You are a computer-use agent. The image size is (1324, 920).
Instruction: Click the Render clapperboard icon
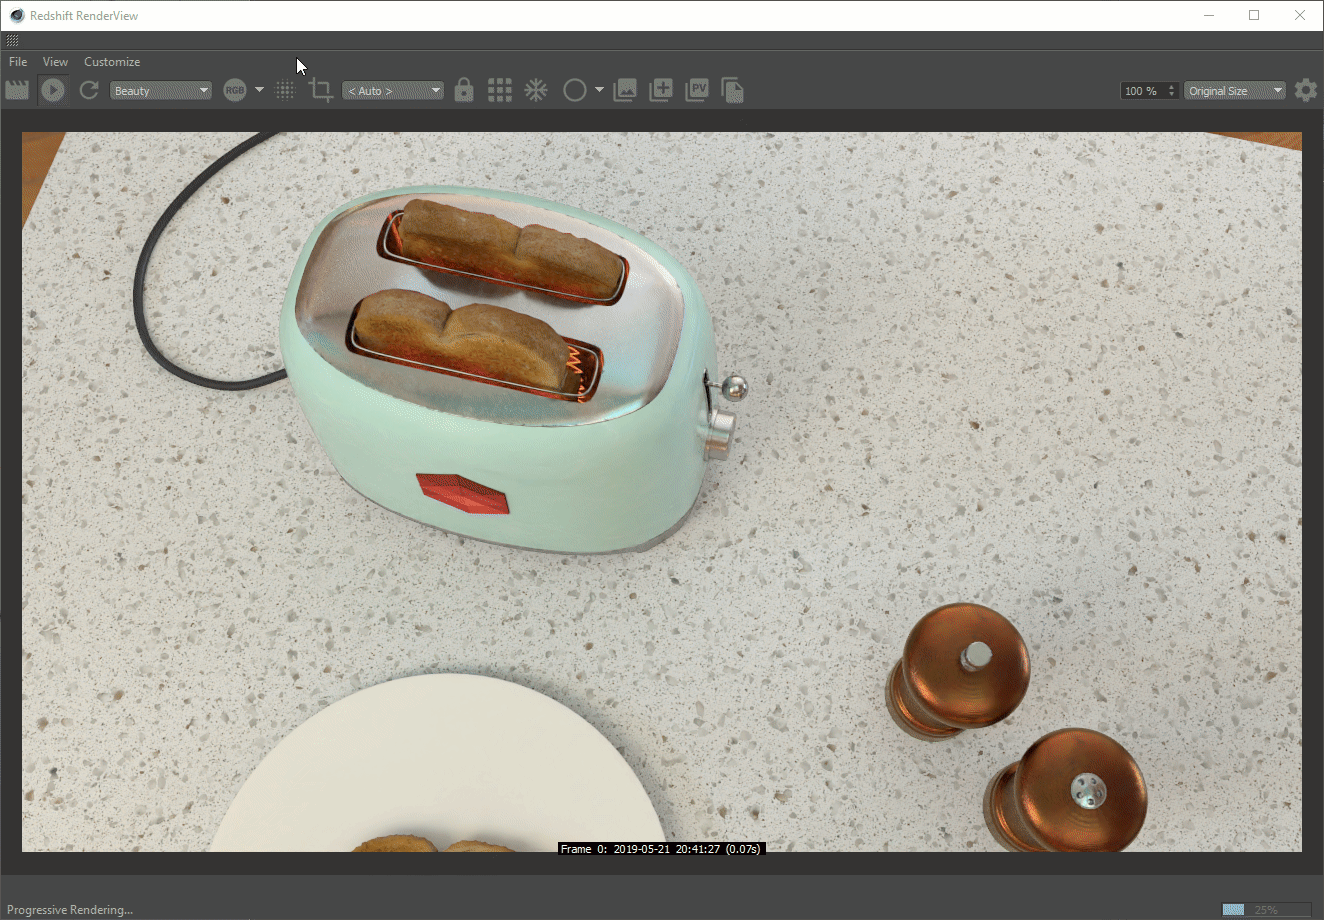tap(17, 90)
